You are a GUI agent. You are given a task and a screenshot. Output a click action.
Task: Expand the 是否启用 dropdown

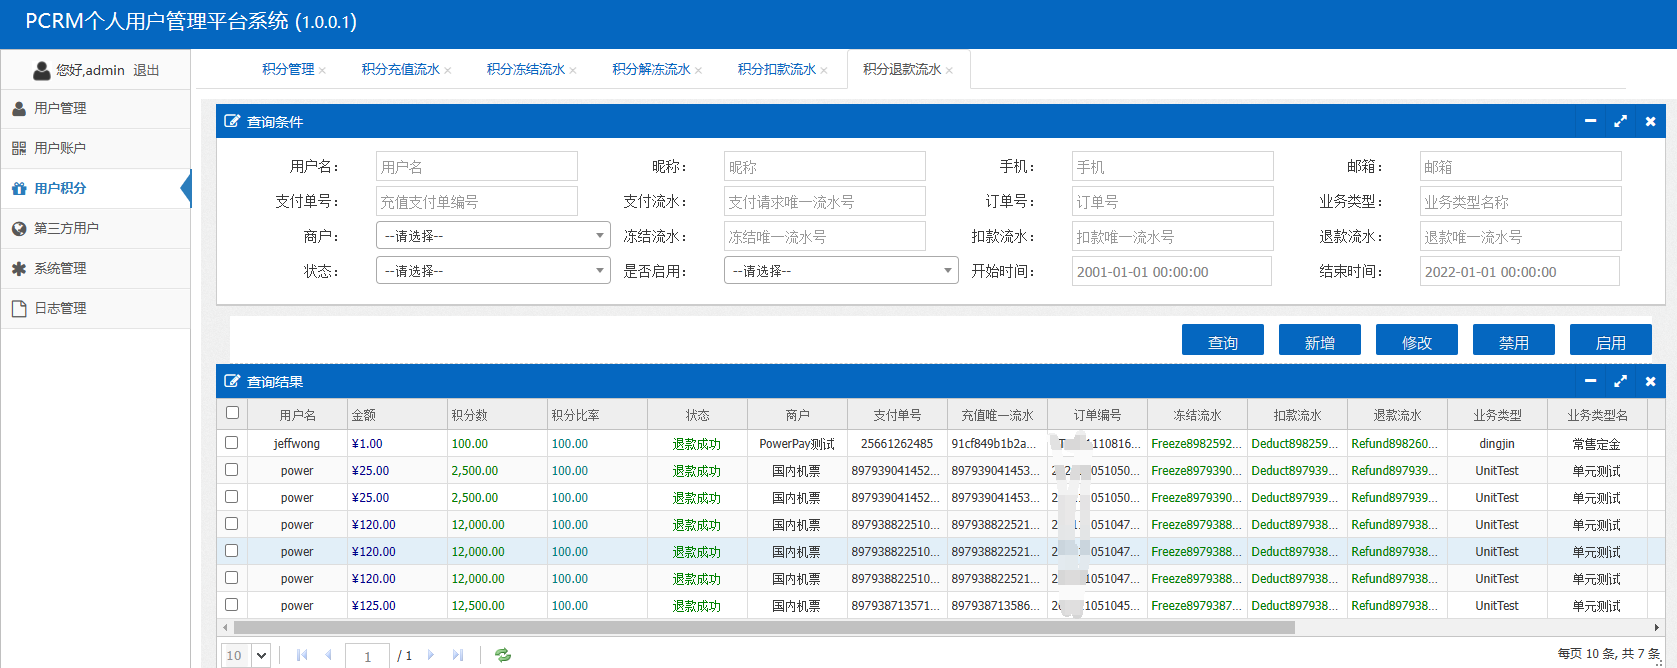tap(841, 271)
